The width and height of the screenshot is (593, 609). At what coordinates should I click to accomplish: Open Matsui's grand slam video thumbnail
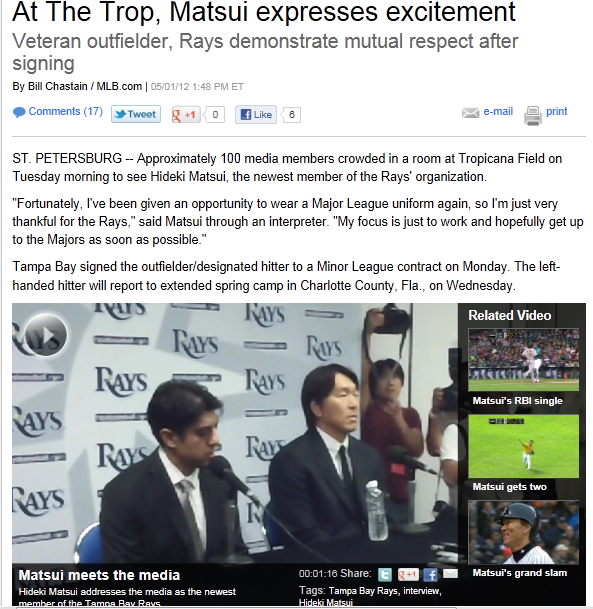coord(523,532)
